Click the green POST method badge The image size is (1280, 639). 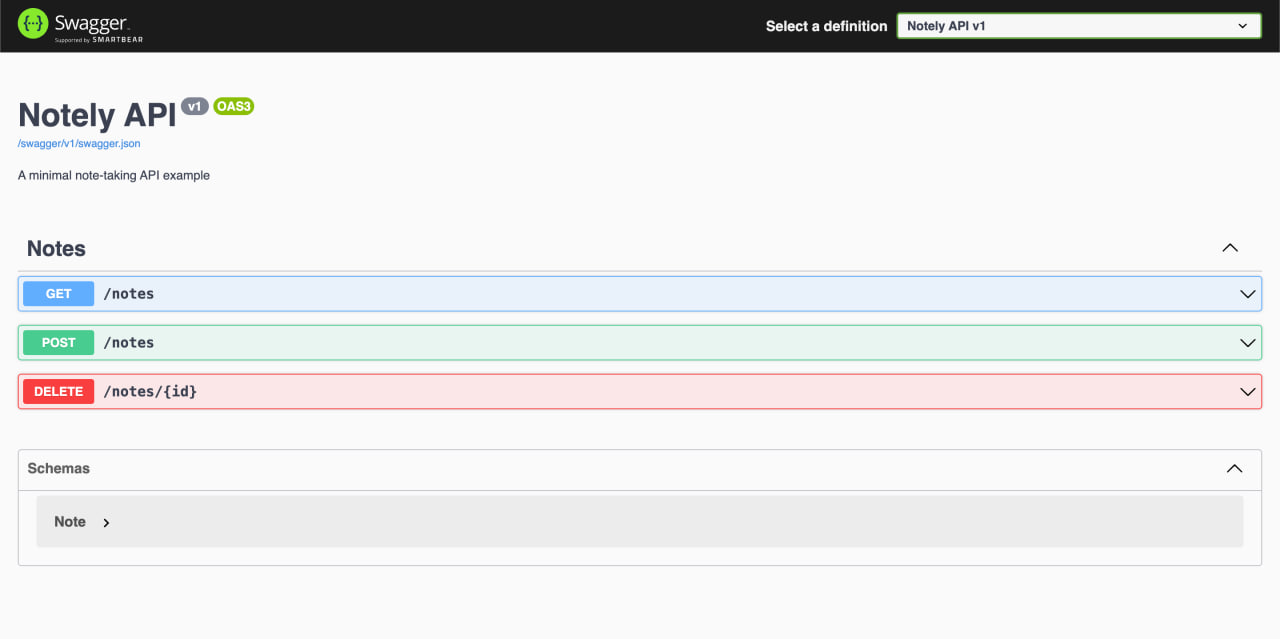pyautogui.click(x=58, y=343)
